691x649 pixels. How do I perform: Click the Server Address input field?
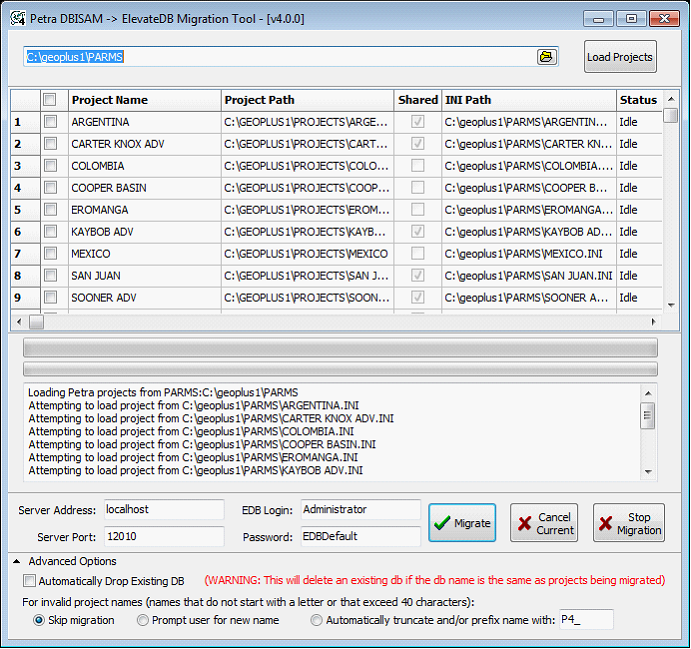pyautogui.click(x=164, y=510)
